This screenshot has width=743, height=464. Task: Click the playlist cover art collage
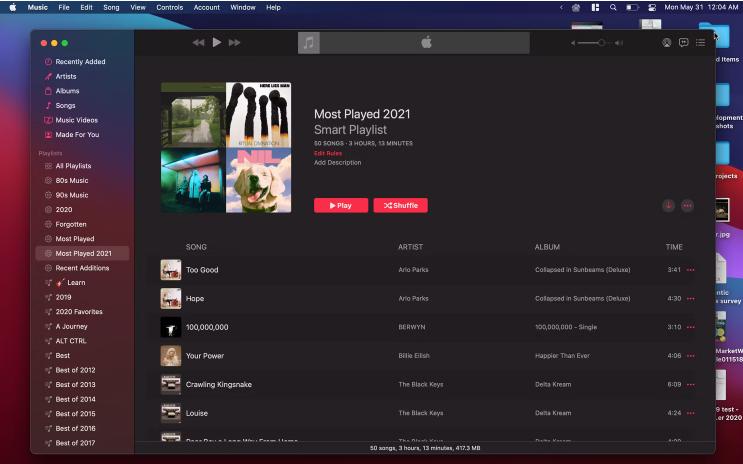(226, 147)
